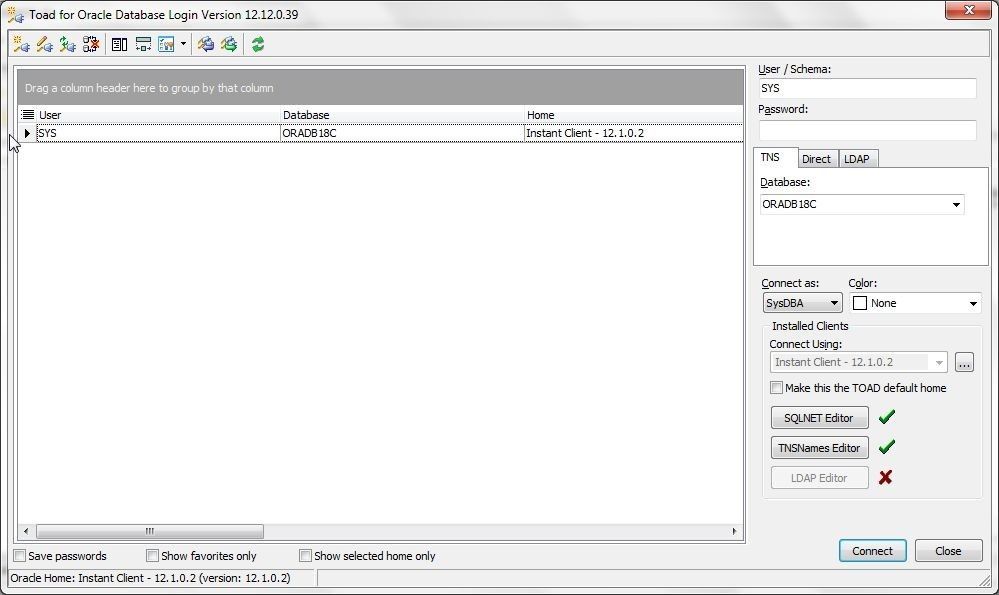Check Show selected home only
The width and height of the screenshot is (999, 595).
point(305,556)
